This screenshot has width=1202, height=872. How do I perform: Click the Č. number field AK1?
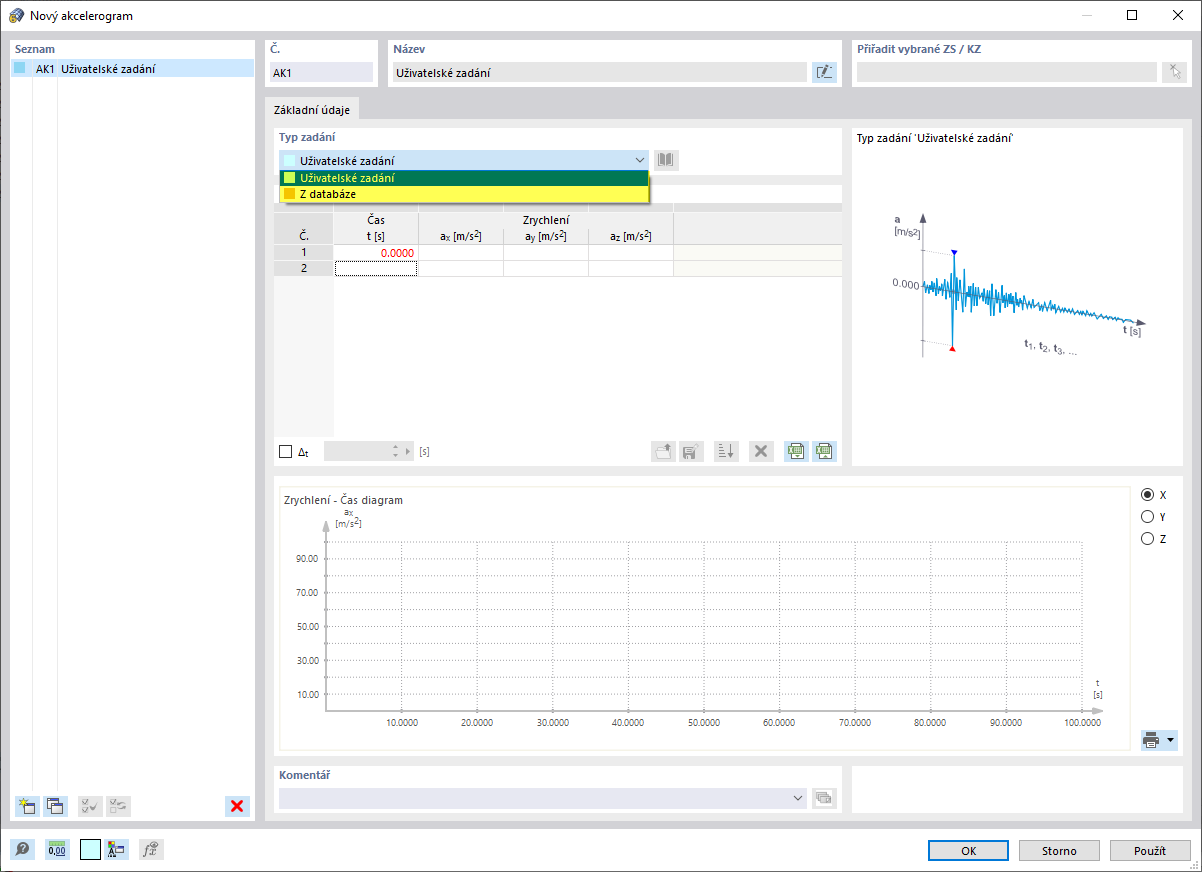320,72
